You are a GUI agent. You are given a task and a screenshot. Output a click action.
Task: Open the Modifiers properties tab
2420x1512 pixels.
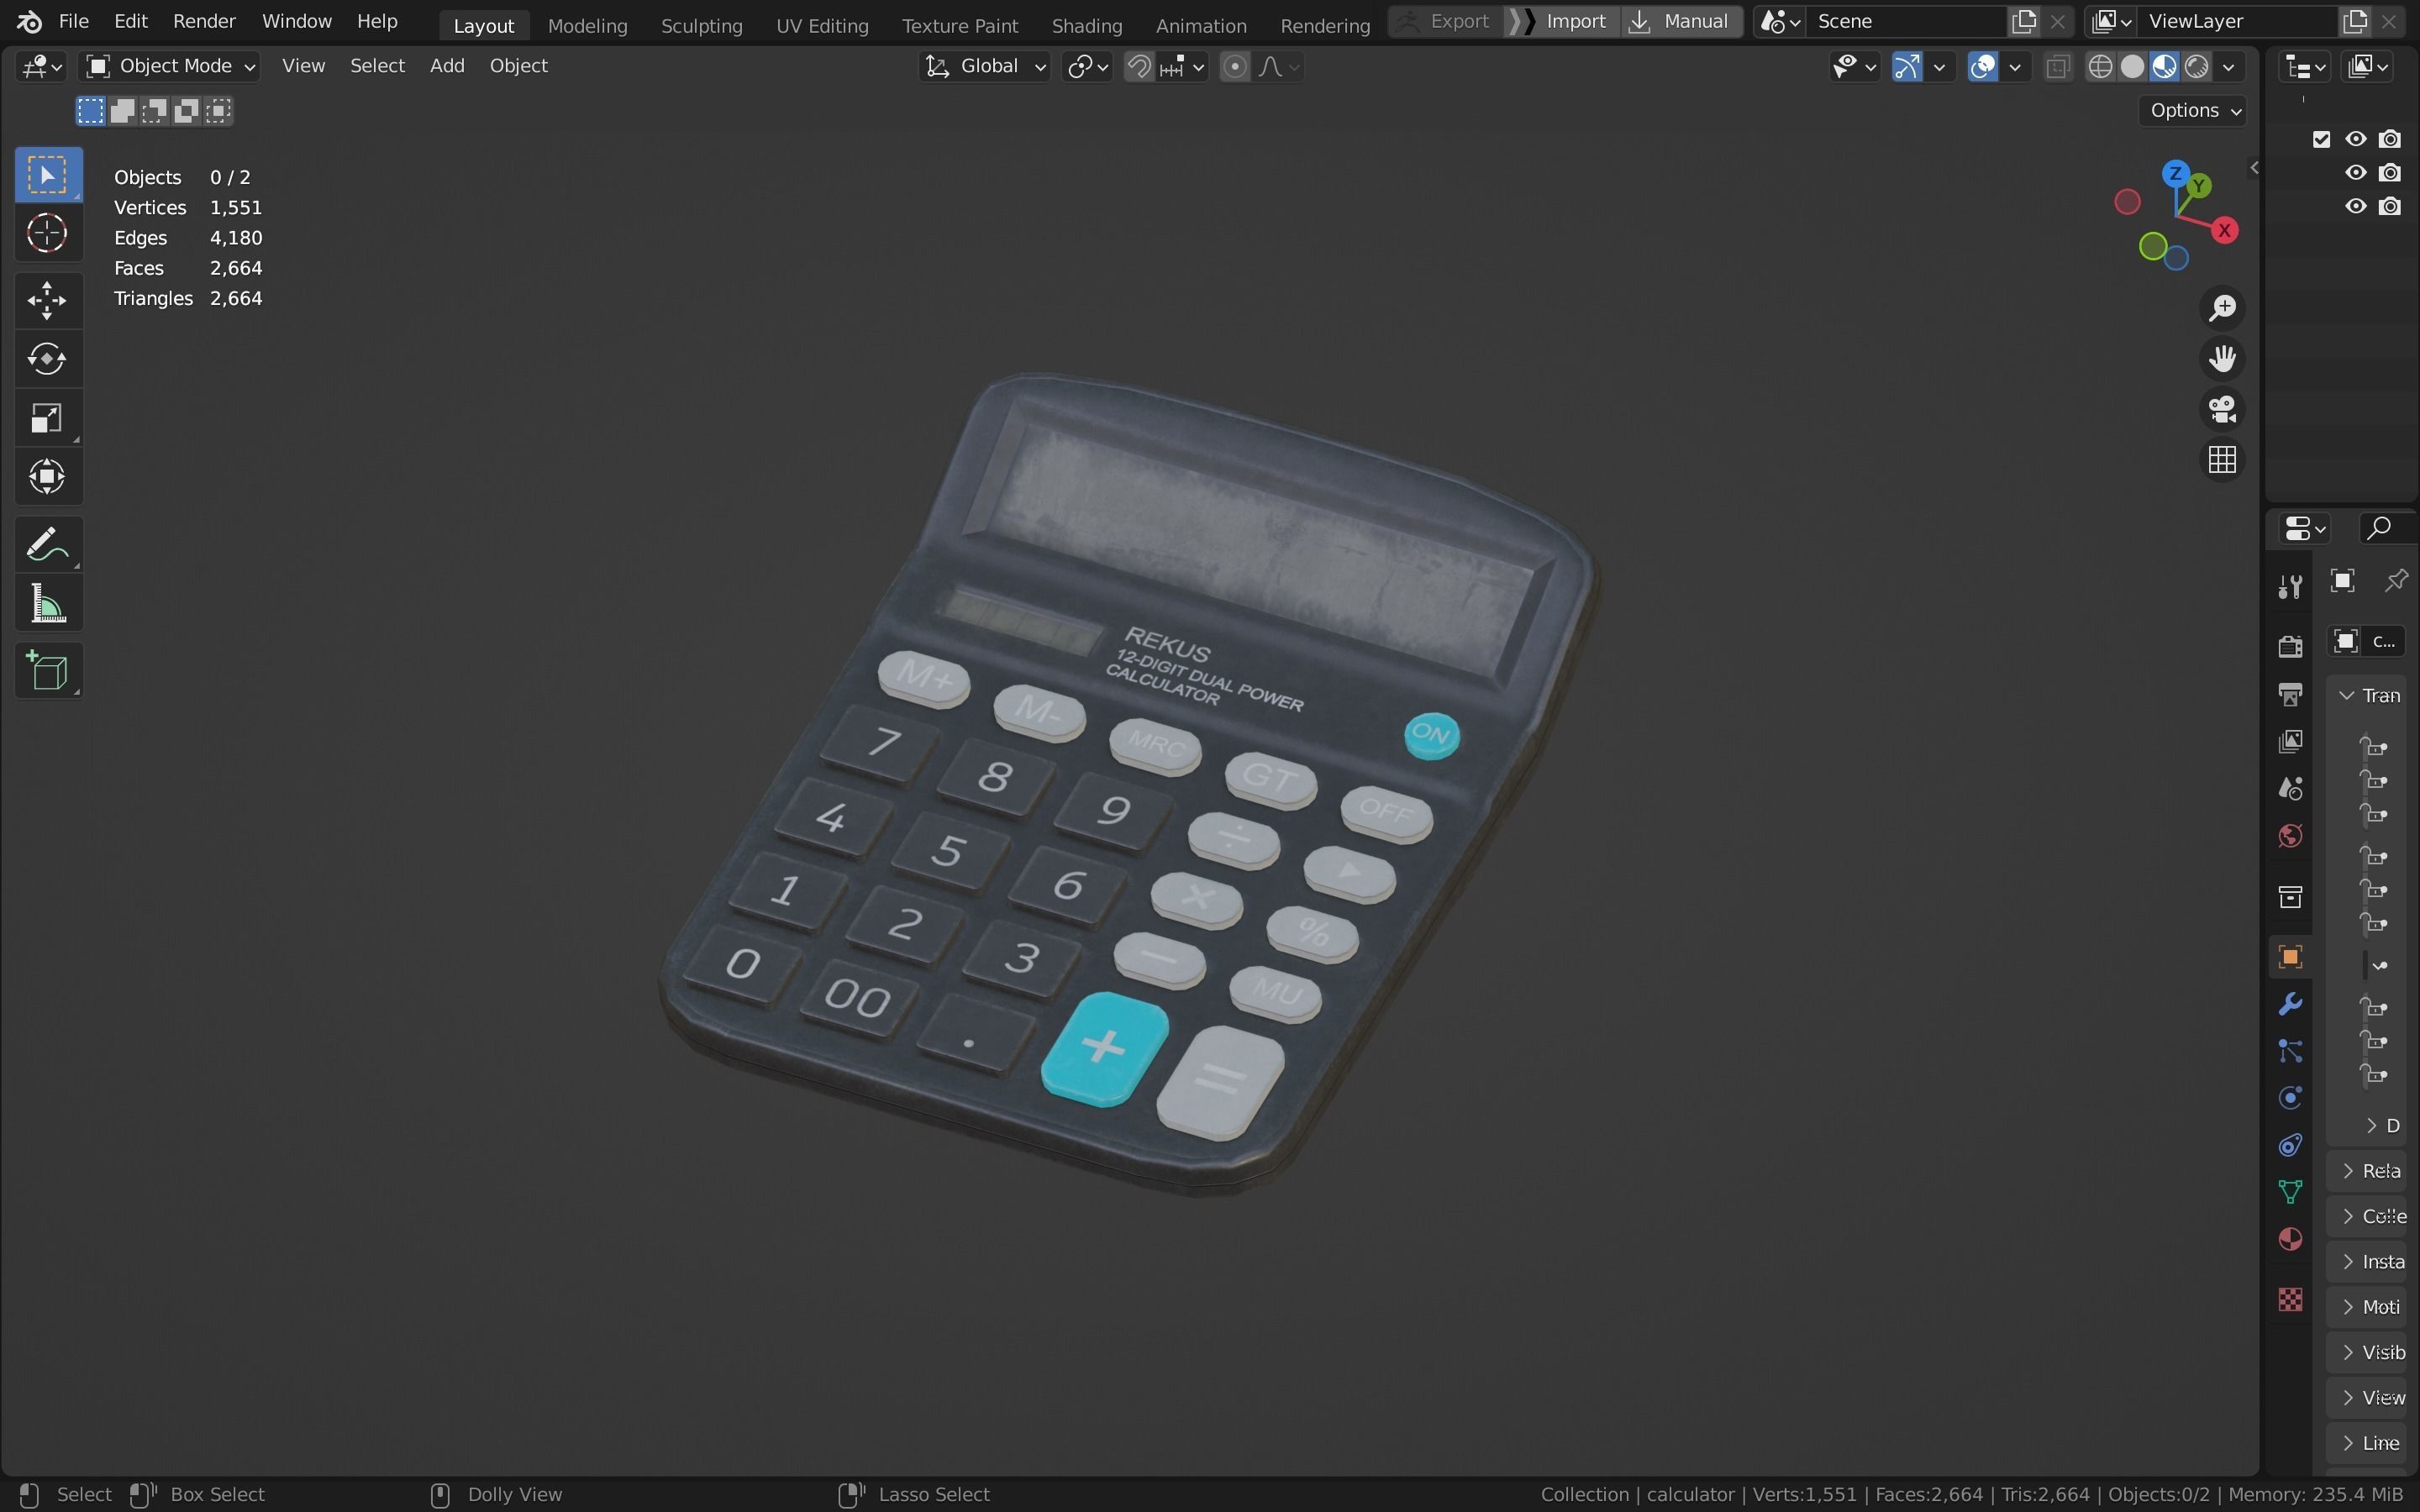coord(2290,1004)
